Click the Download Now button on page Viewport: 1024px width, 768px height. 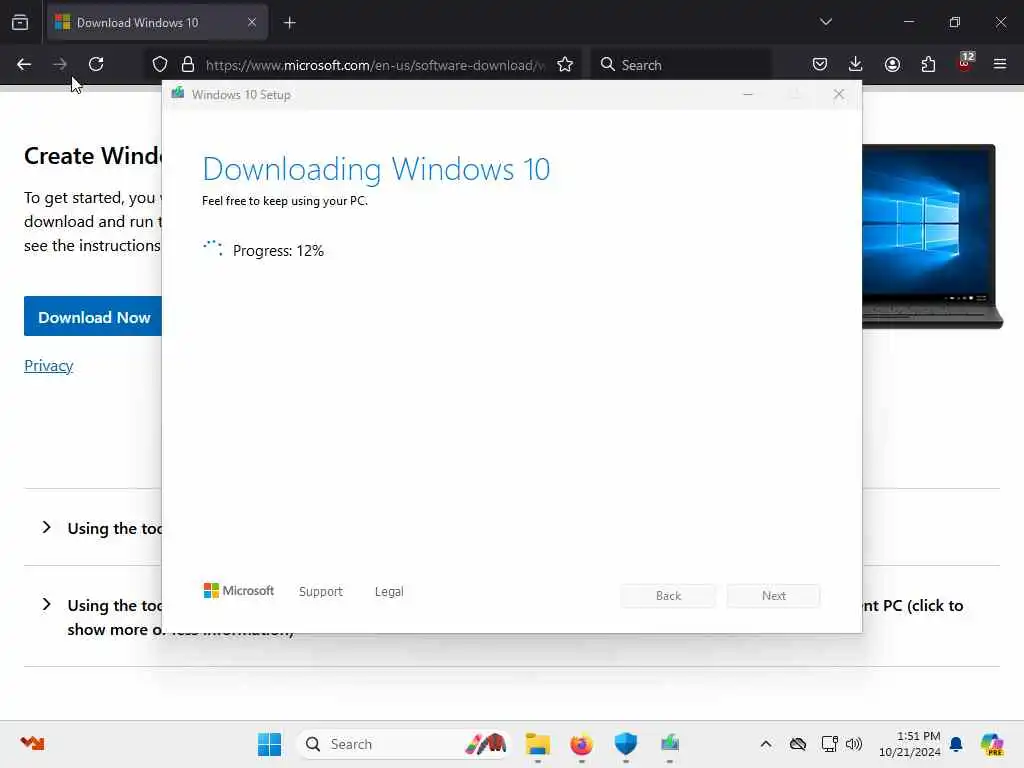93,317
